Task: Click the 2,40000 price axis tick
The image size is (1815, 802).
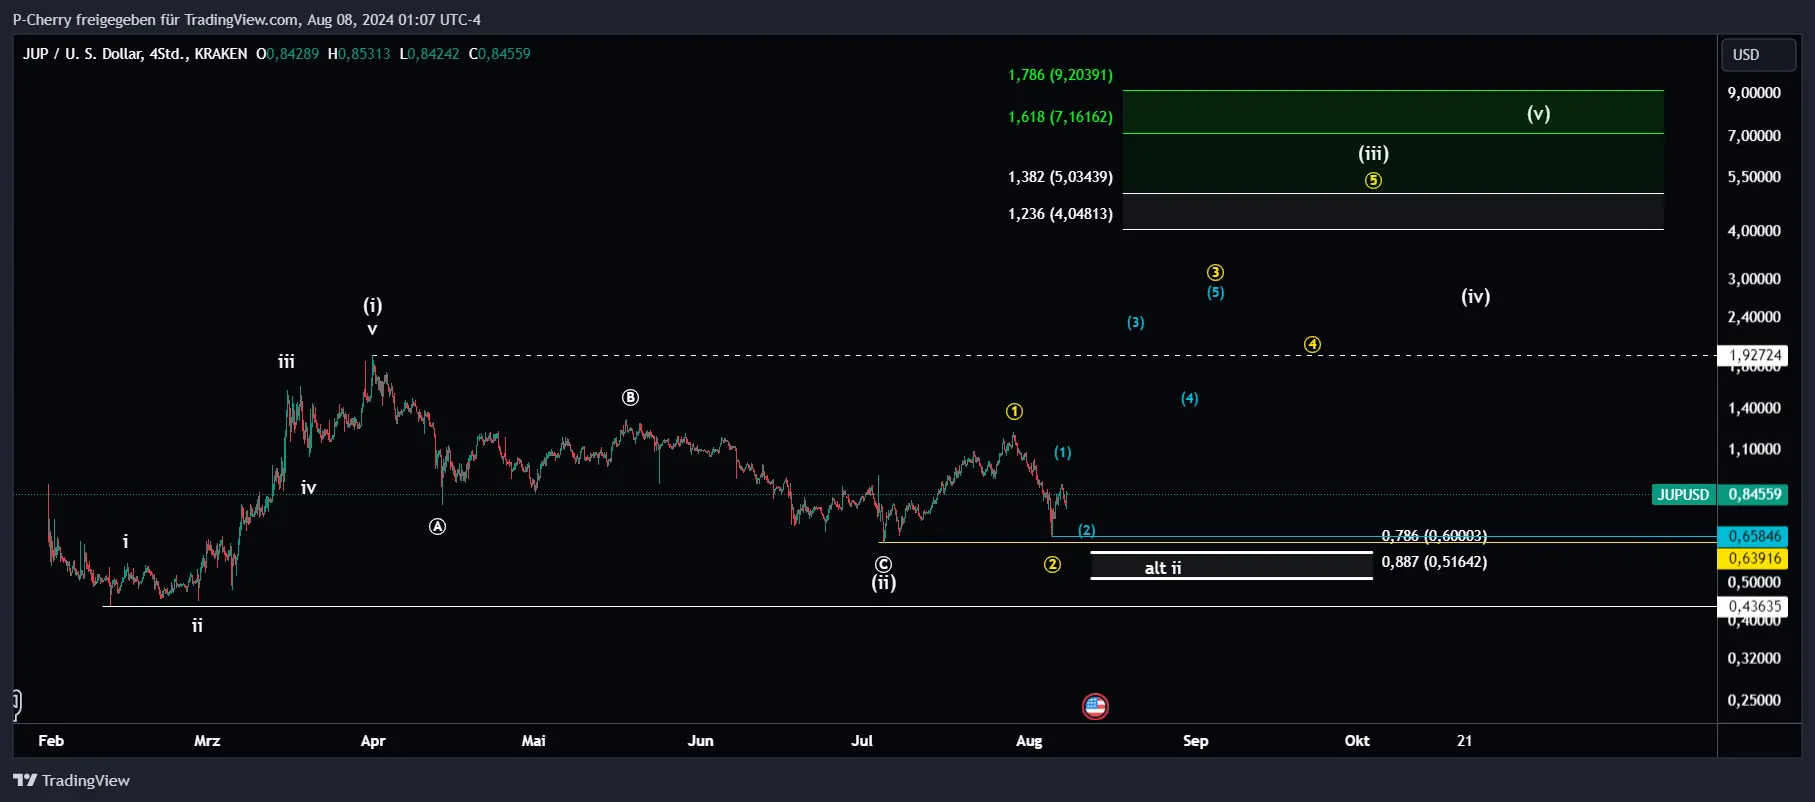Action: pyautogui.click(x=1754, y=317)
